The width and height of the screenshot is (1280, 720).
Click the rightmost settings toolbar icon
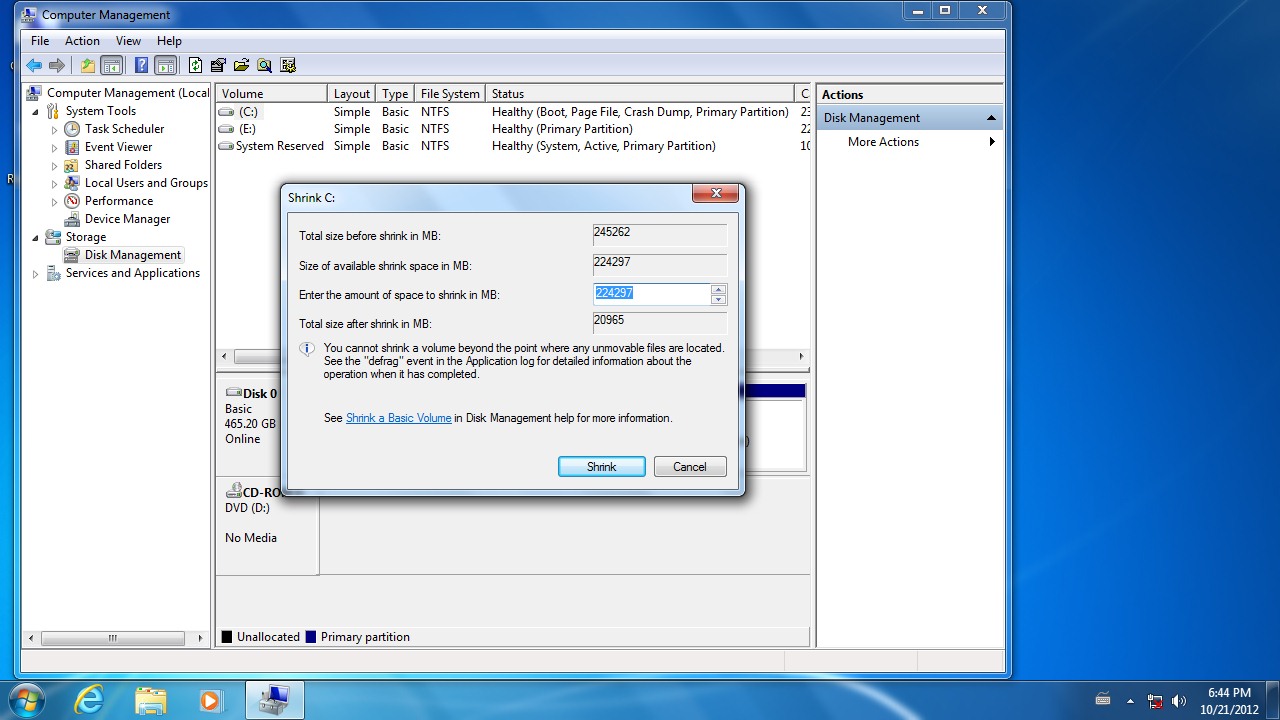288,66
